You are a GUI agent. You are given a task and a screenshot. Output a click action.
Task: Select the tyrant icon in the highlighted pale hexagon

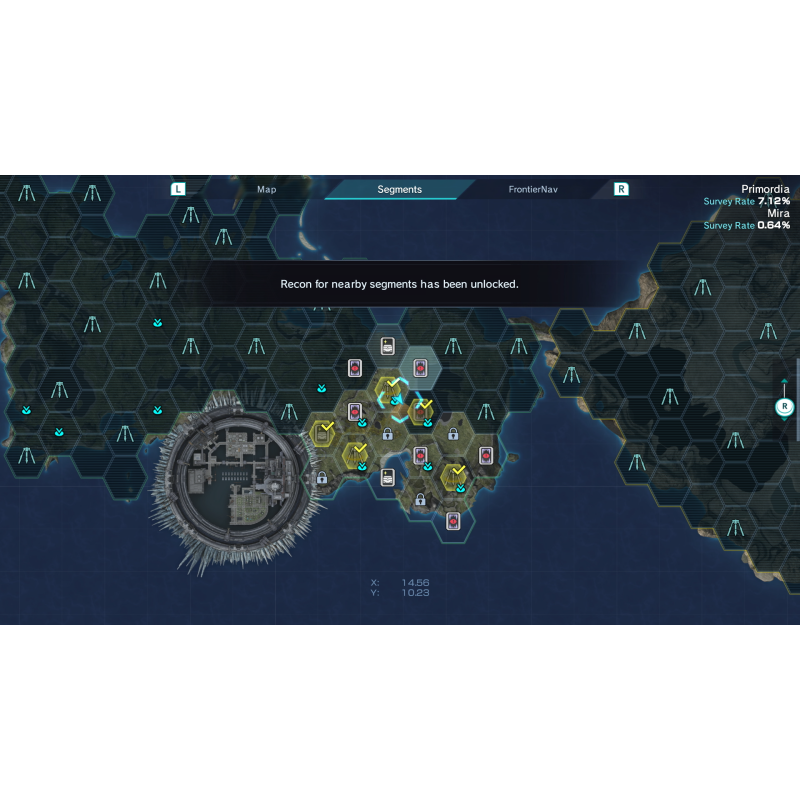420,367
